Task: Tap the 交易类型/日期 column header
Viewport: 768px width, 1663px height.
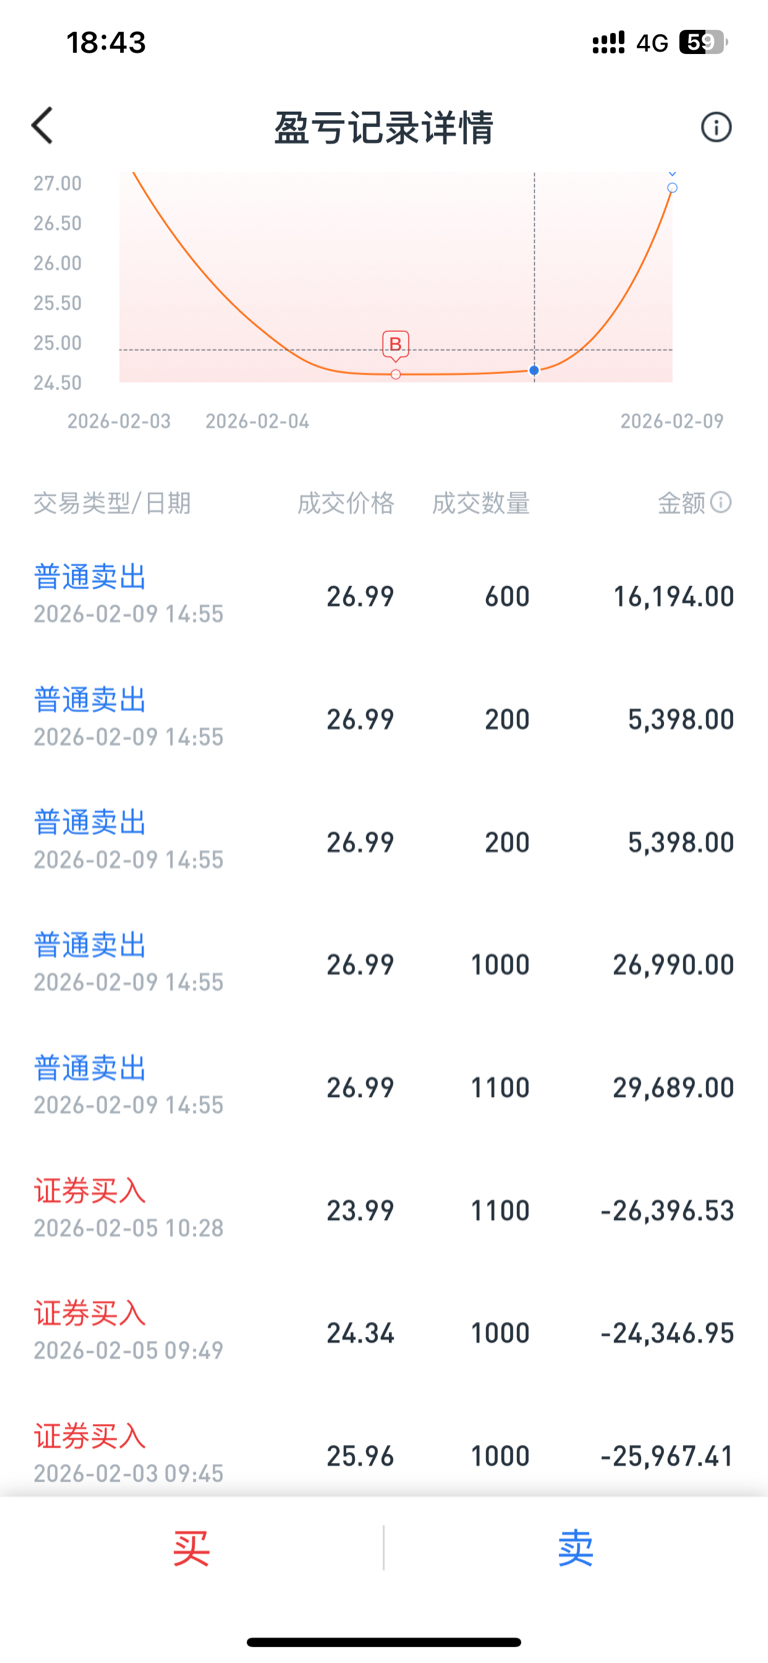Action: [x=112, y=503]
